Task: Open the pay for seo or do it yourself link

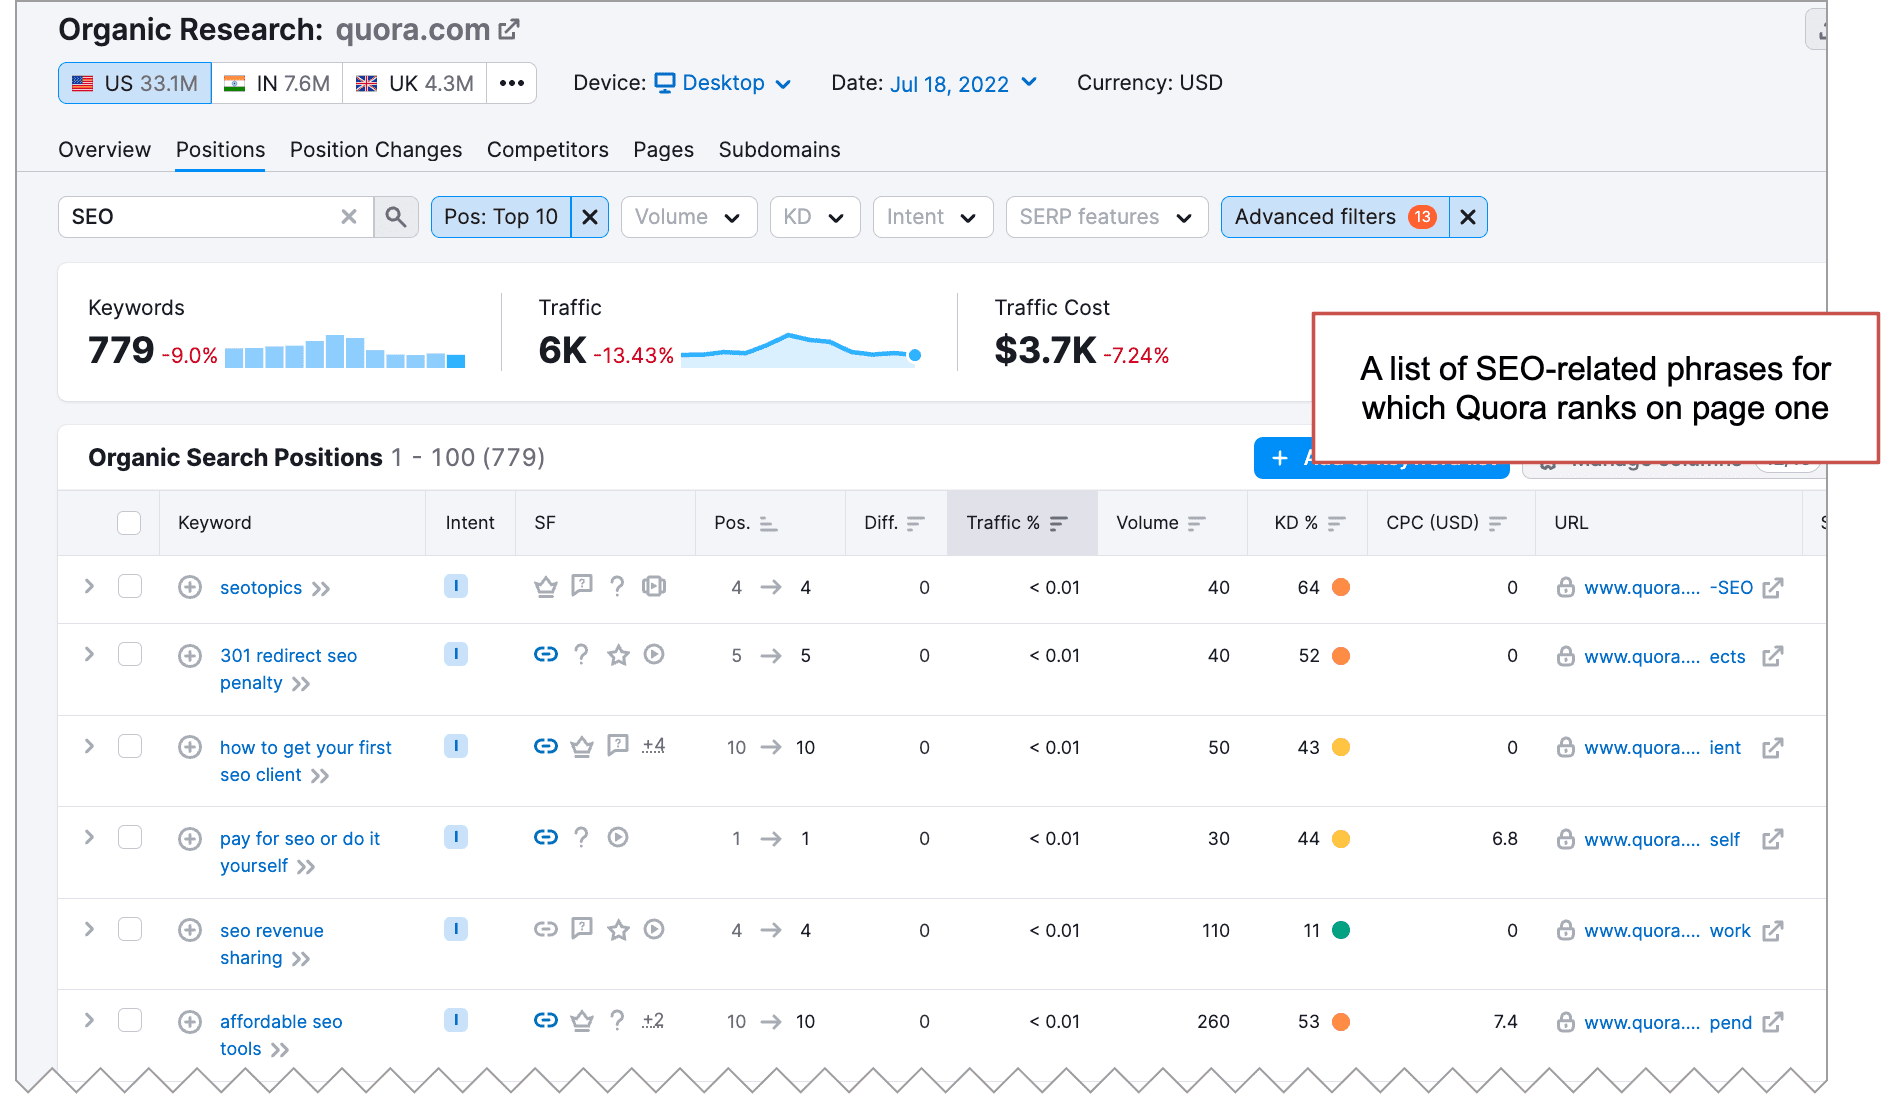Action: (300, 852)
